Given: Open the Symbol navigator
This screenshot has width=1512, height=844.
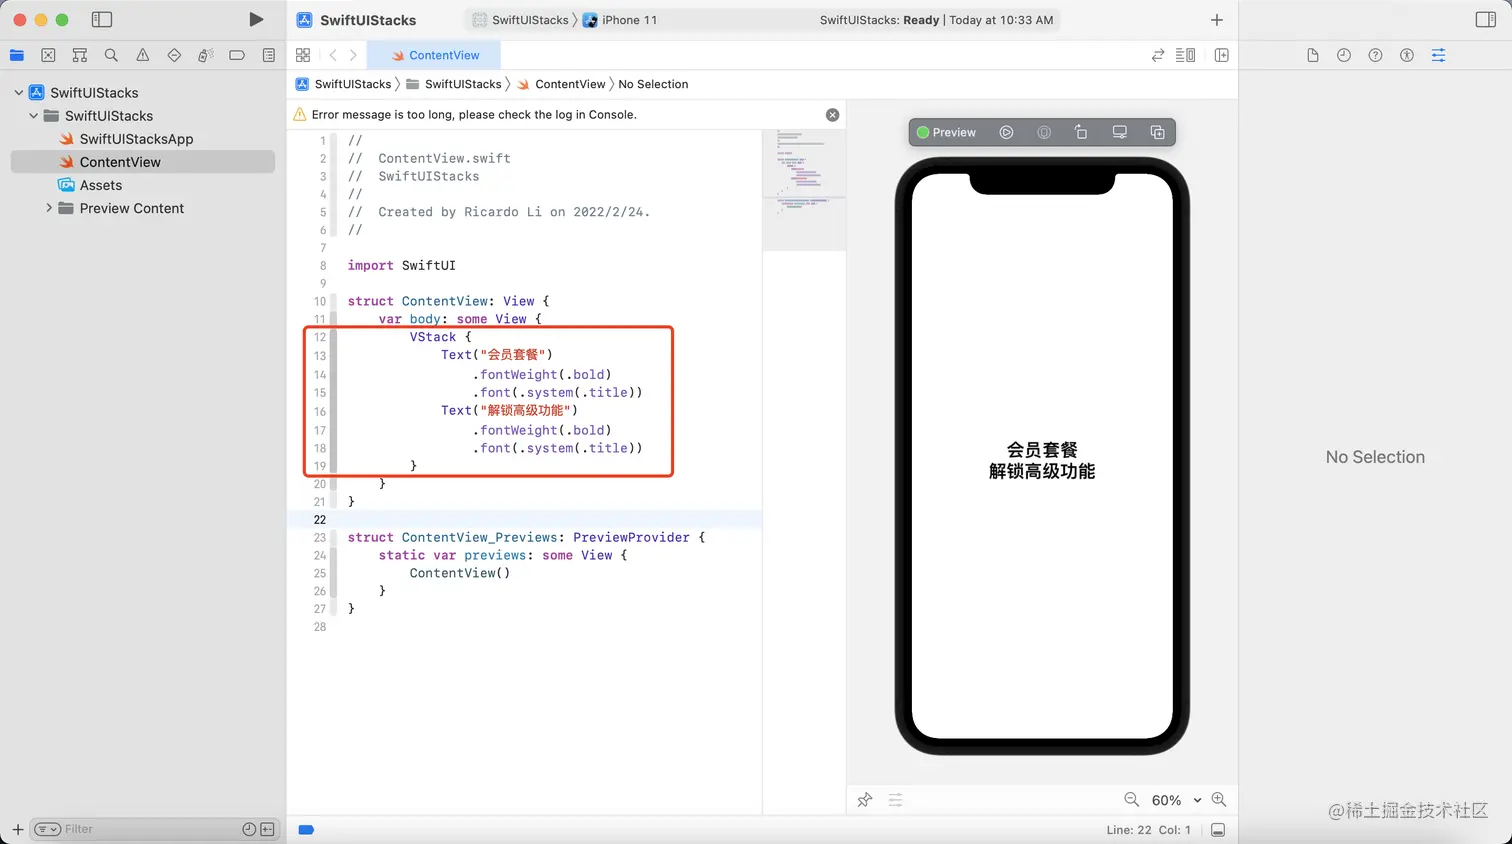Looking at the screenshot, I should click(x=80, y=55).
